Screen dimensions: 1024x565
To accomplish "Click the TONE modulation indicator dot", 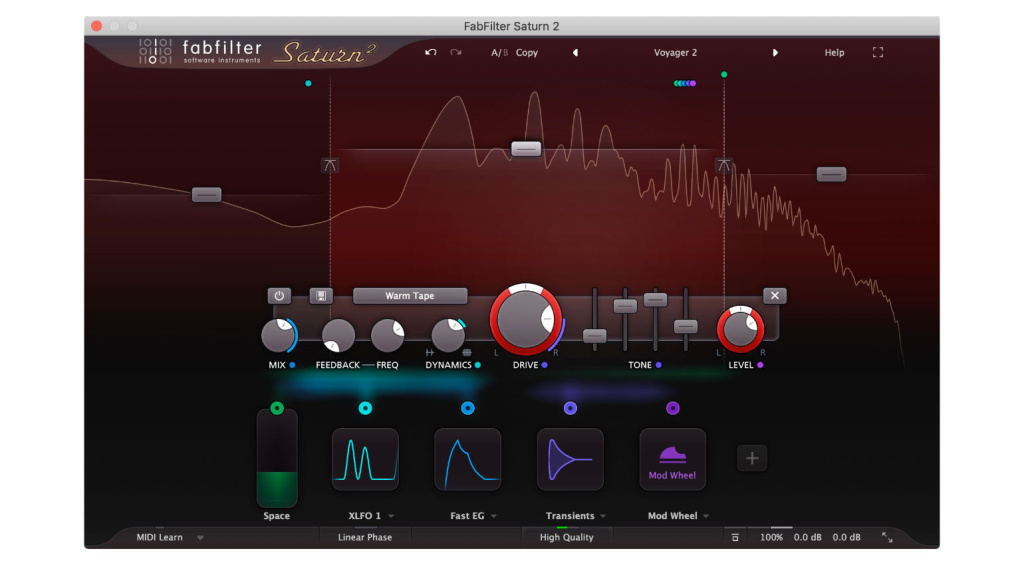I will tap(659, 365).
